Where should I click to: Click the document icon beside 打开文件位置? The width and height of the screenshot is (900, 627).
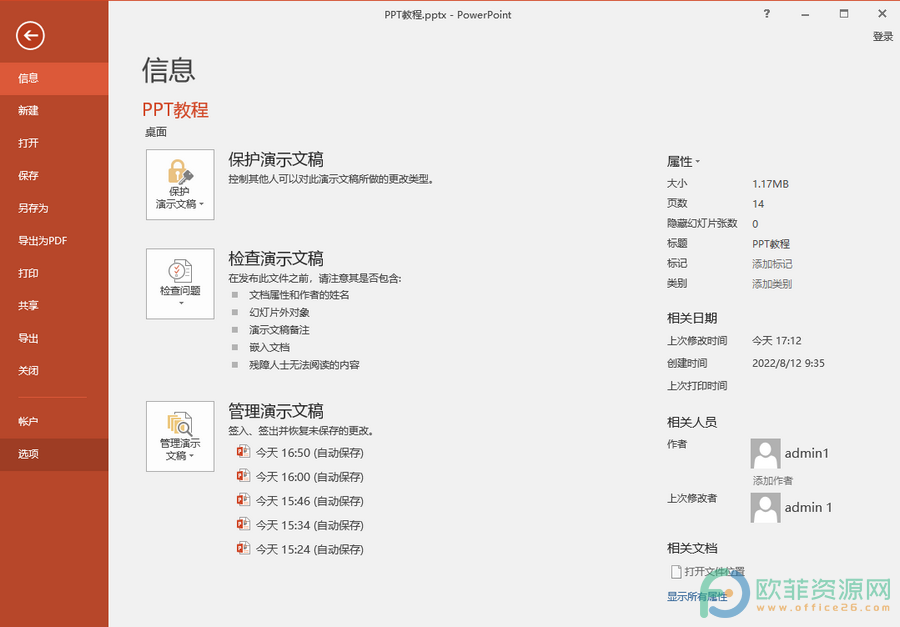coord(676,571)
